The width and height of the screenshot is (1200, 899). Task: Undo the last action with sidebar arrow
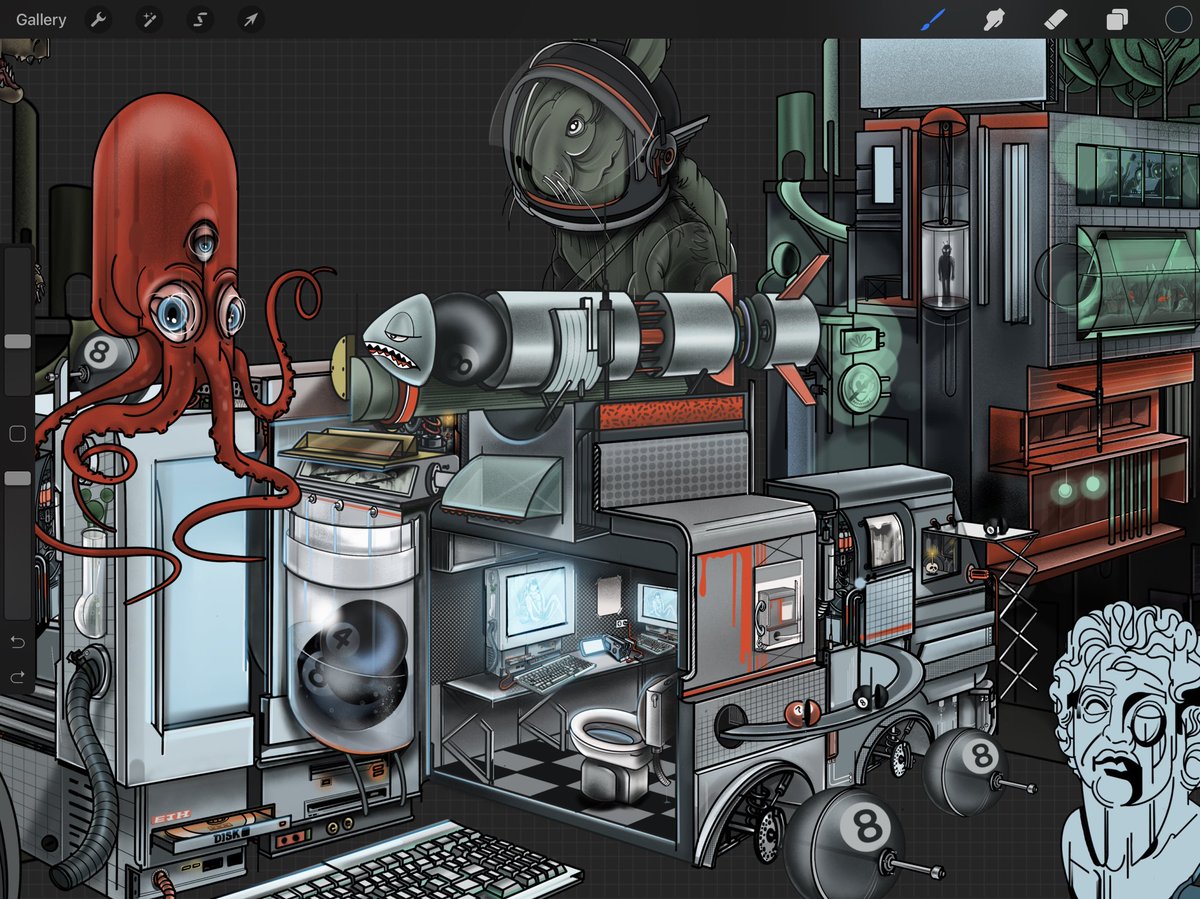coord(17,642)
